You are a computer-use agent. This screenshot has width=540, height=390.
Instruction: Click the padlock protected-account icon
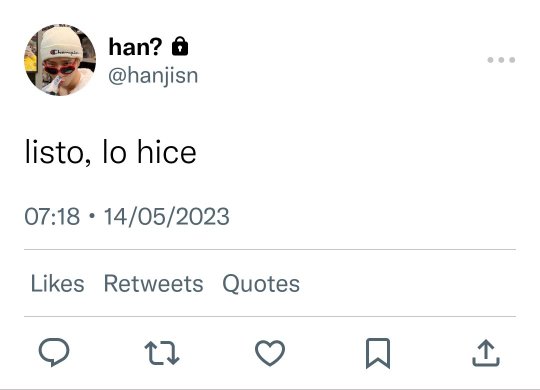[x=180, y=47]
